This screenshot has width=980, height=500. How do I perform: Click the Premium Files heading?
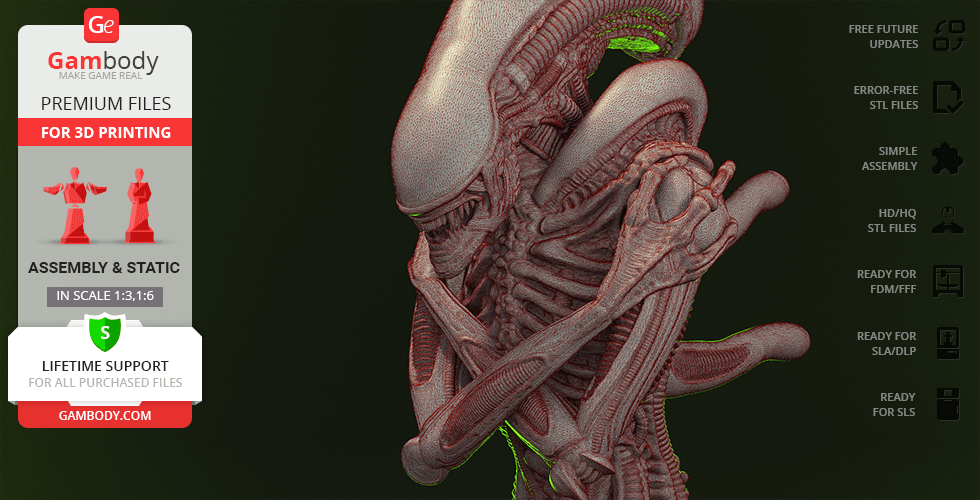[104, 103]
